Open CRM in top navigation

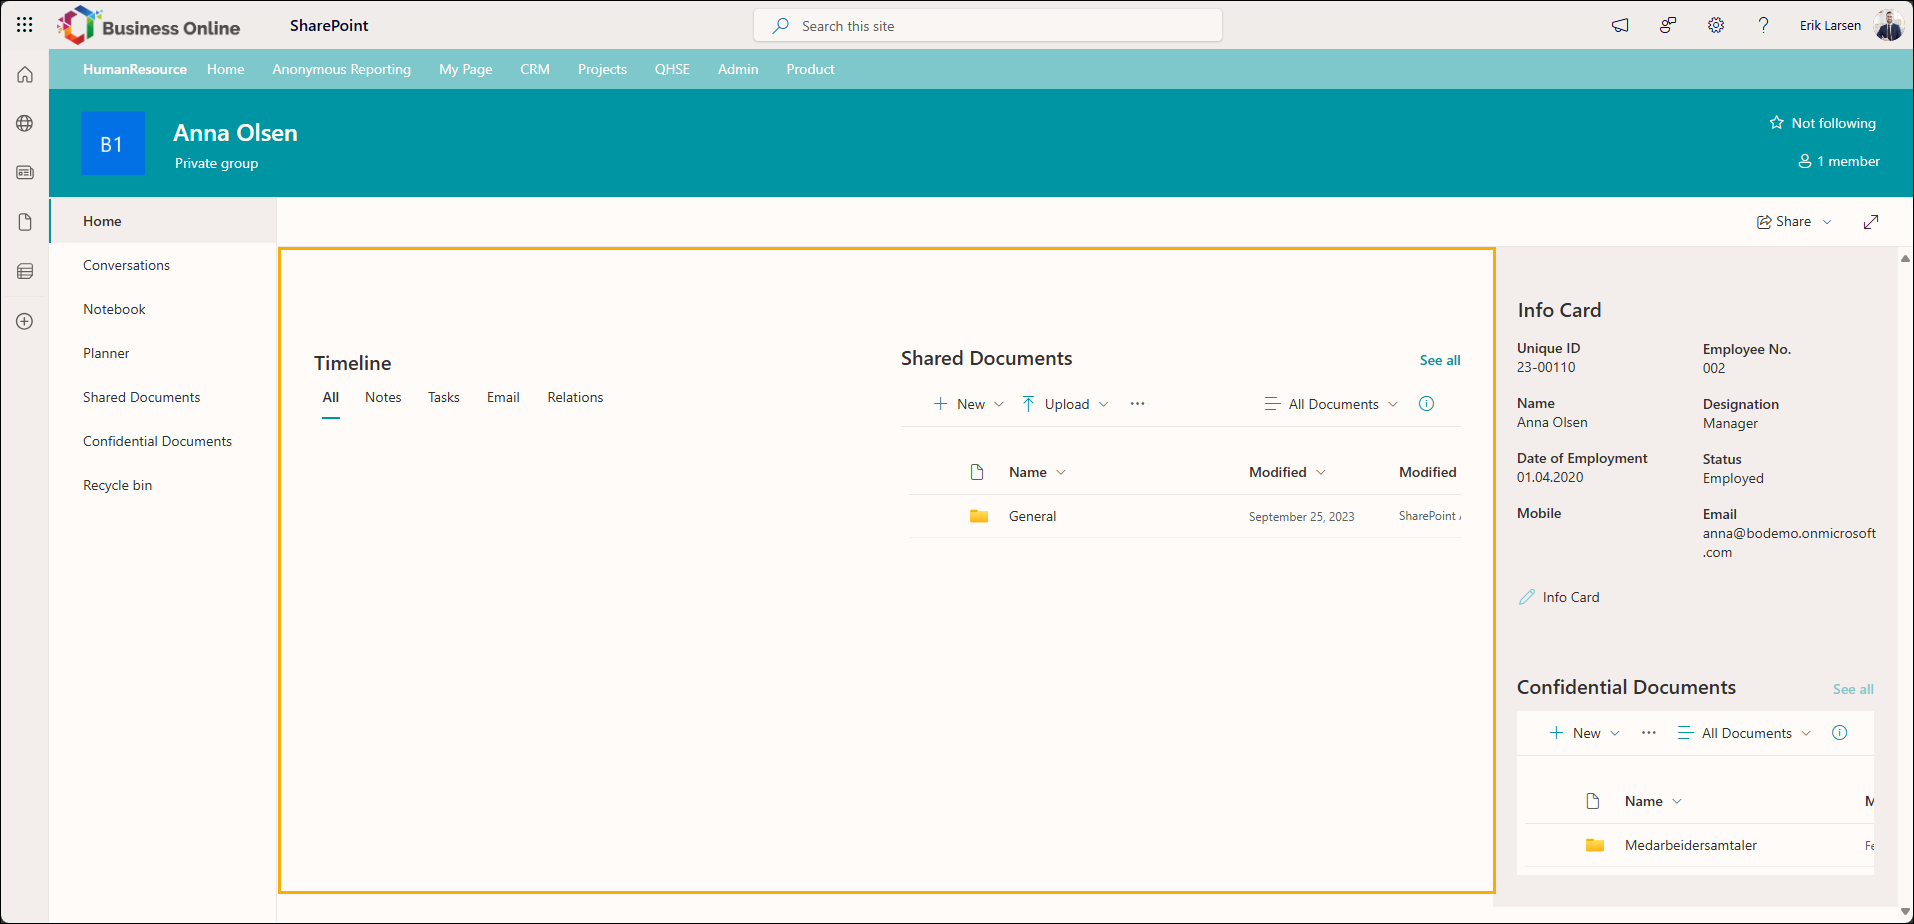(535, 69)
